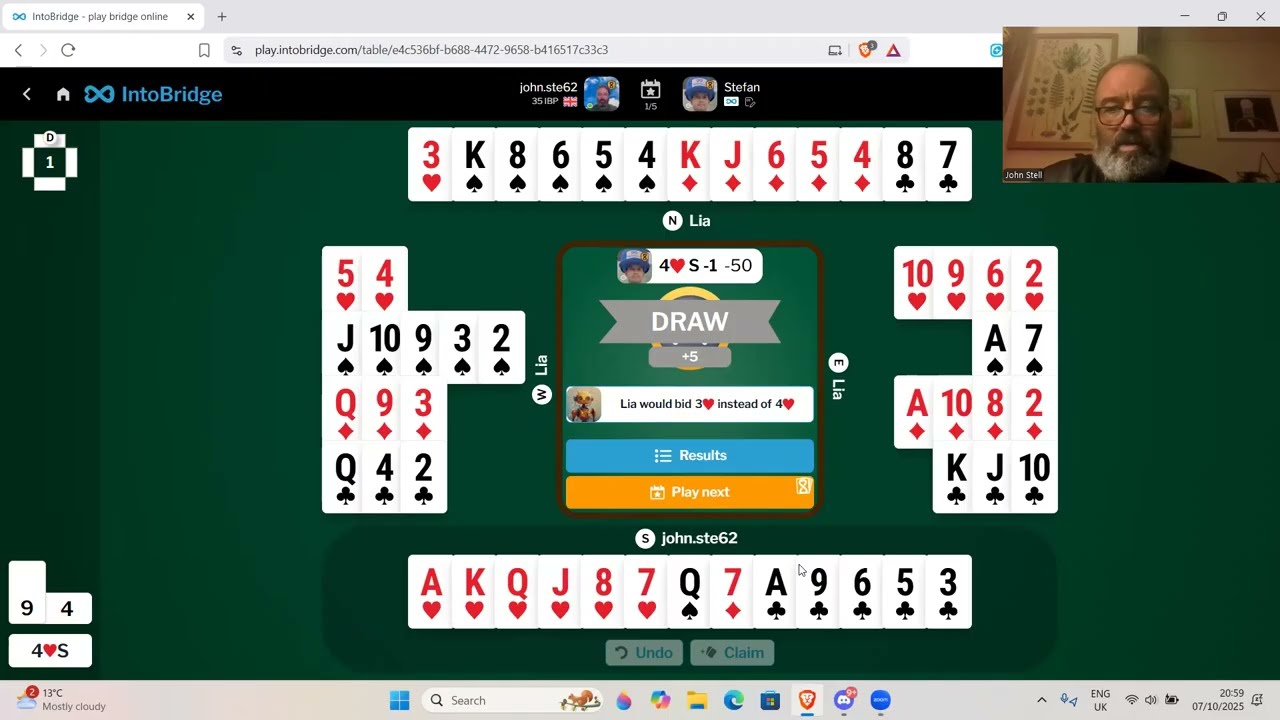Reload the page
The width and height of the screenshot is (1280, 720).
click(68, 50)
